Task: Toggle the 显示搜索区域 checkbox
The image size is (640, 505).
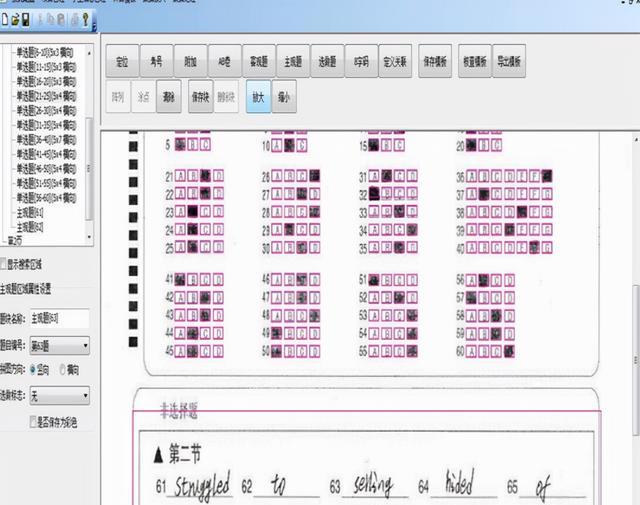Action: [x=3, y=264]
